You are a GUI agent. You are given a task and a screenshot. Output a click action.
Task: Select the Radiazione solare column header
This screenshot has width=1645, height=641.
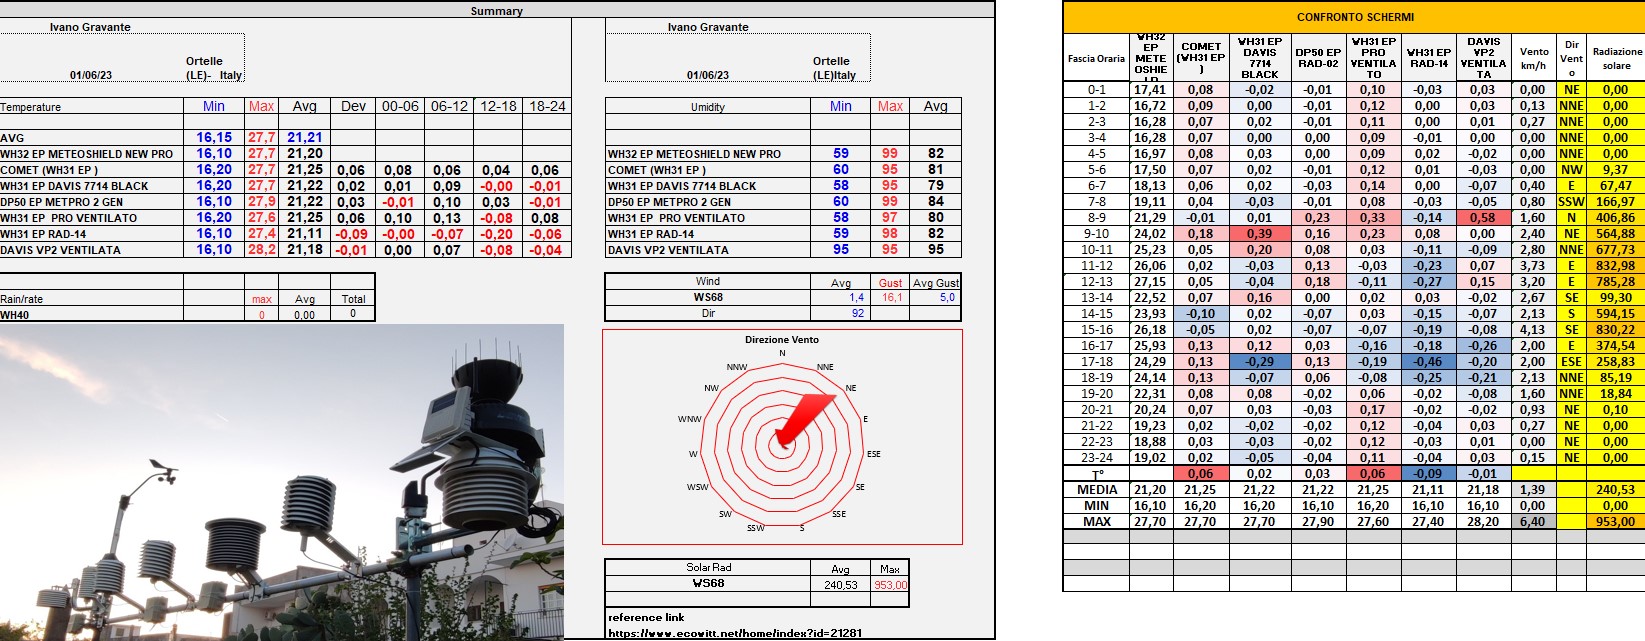pyautogui.click(x=1616, y=58)
